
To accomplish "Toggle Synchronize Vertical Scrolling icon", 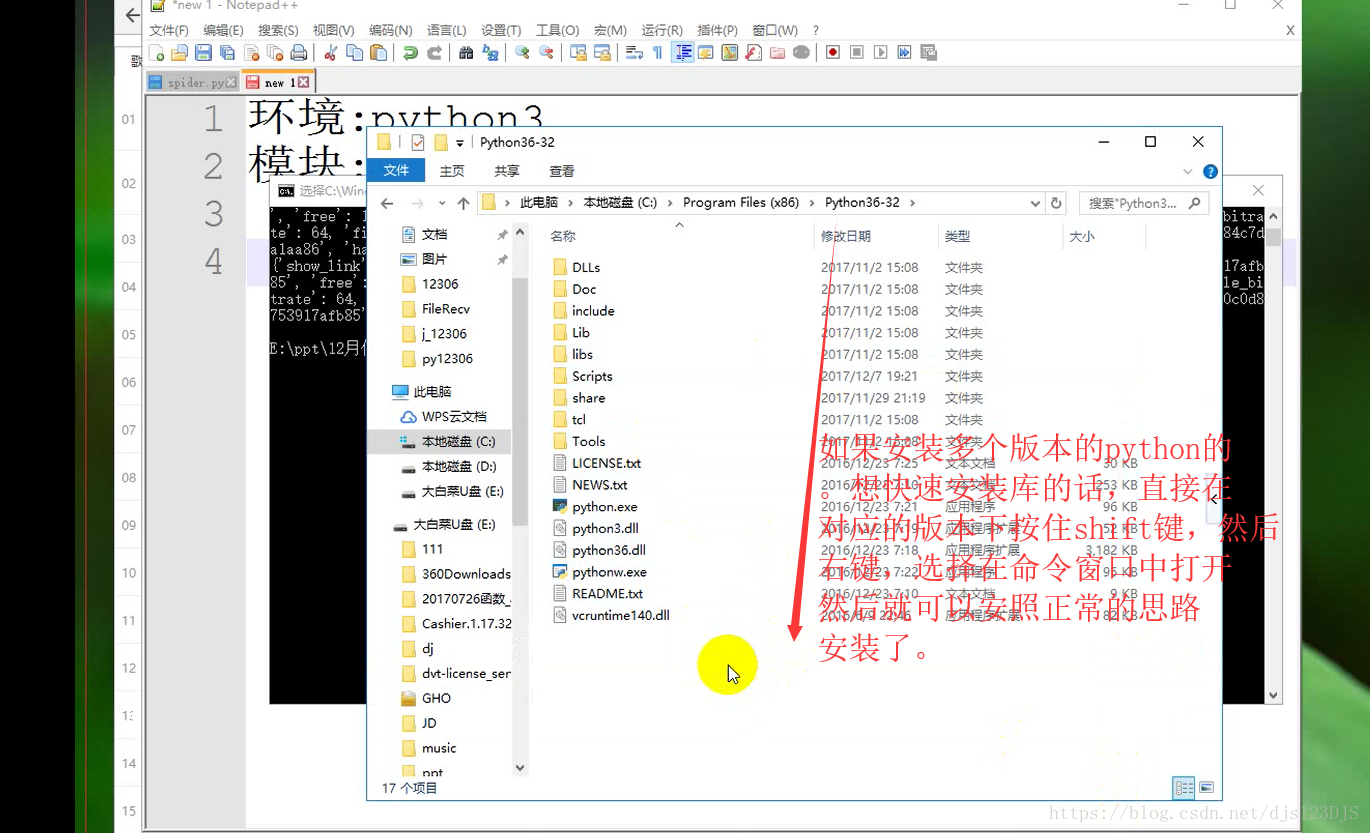I will point(578,53).
